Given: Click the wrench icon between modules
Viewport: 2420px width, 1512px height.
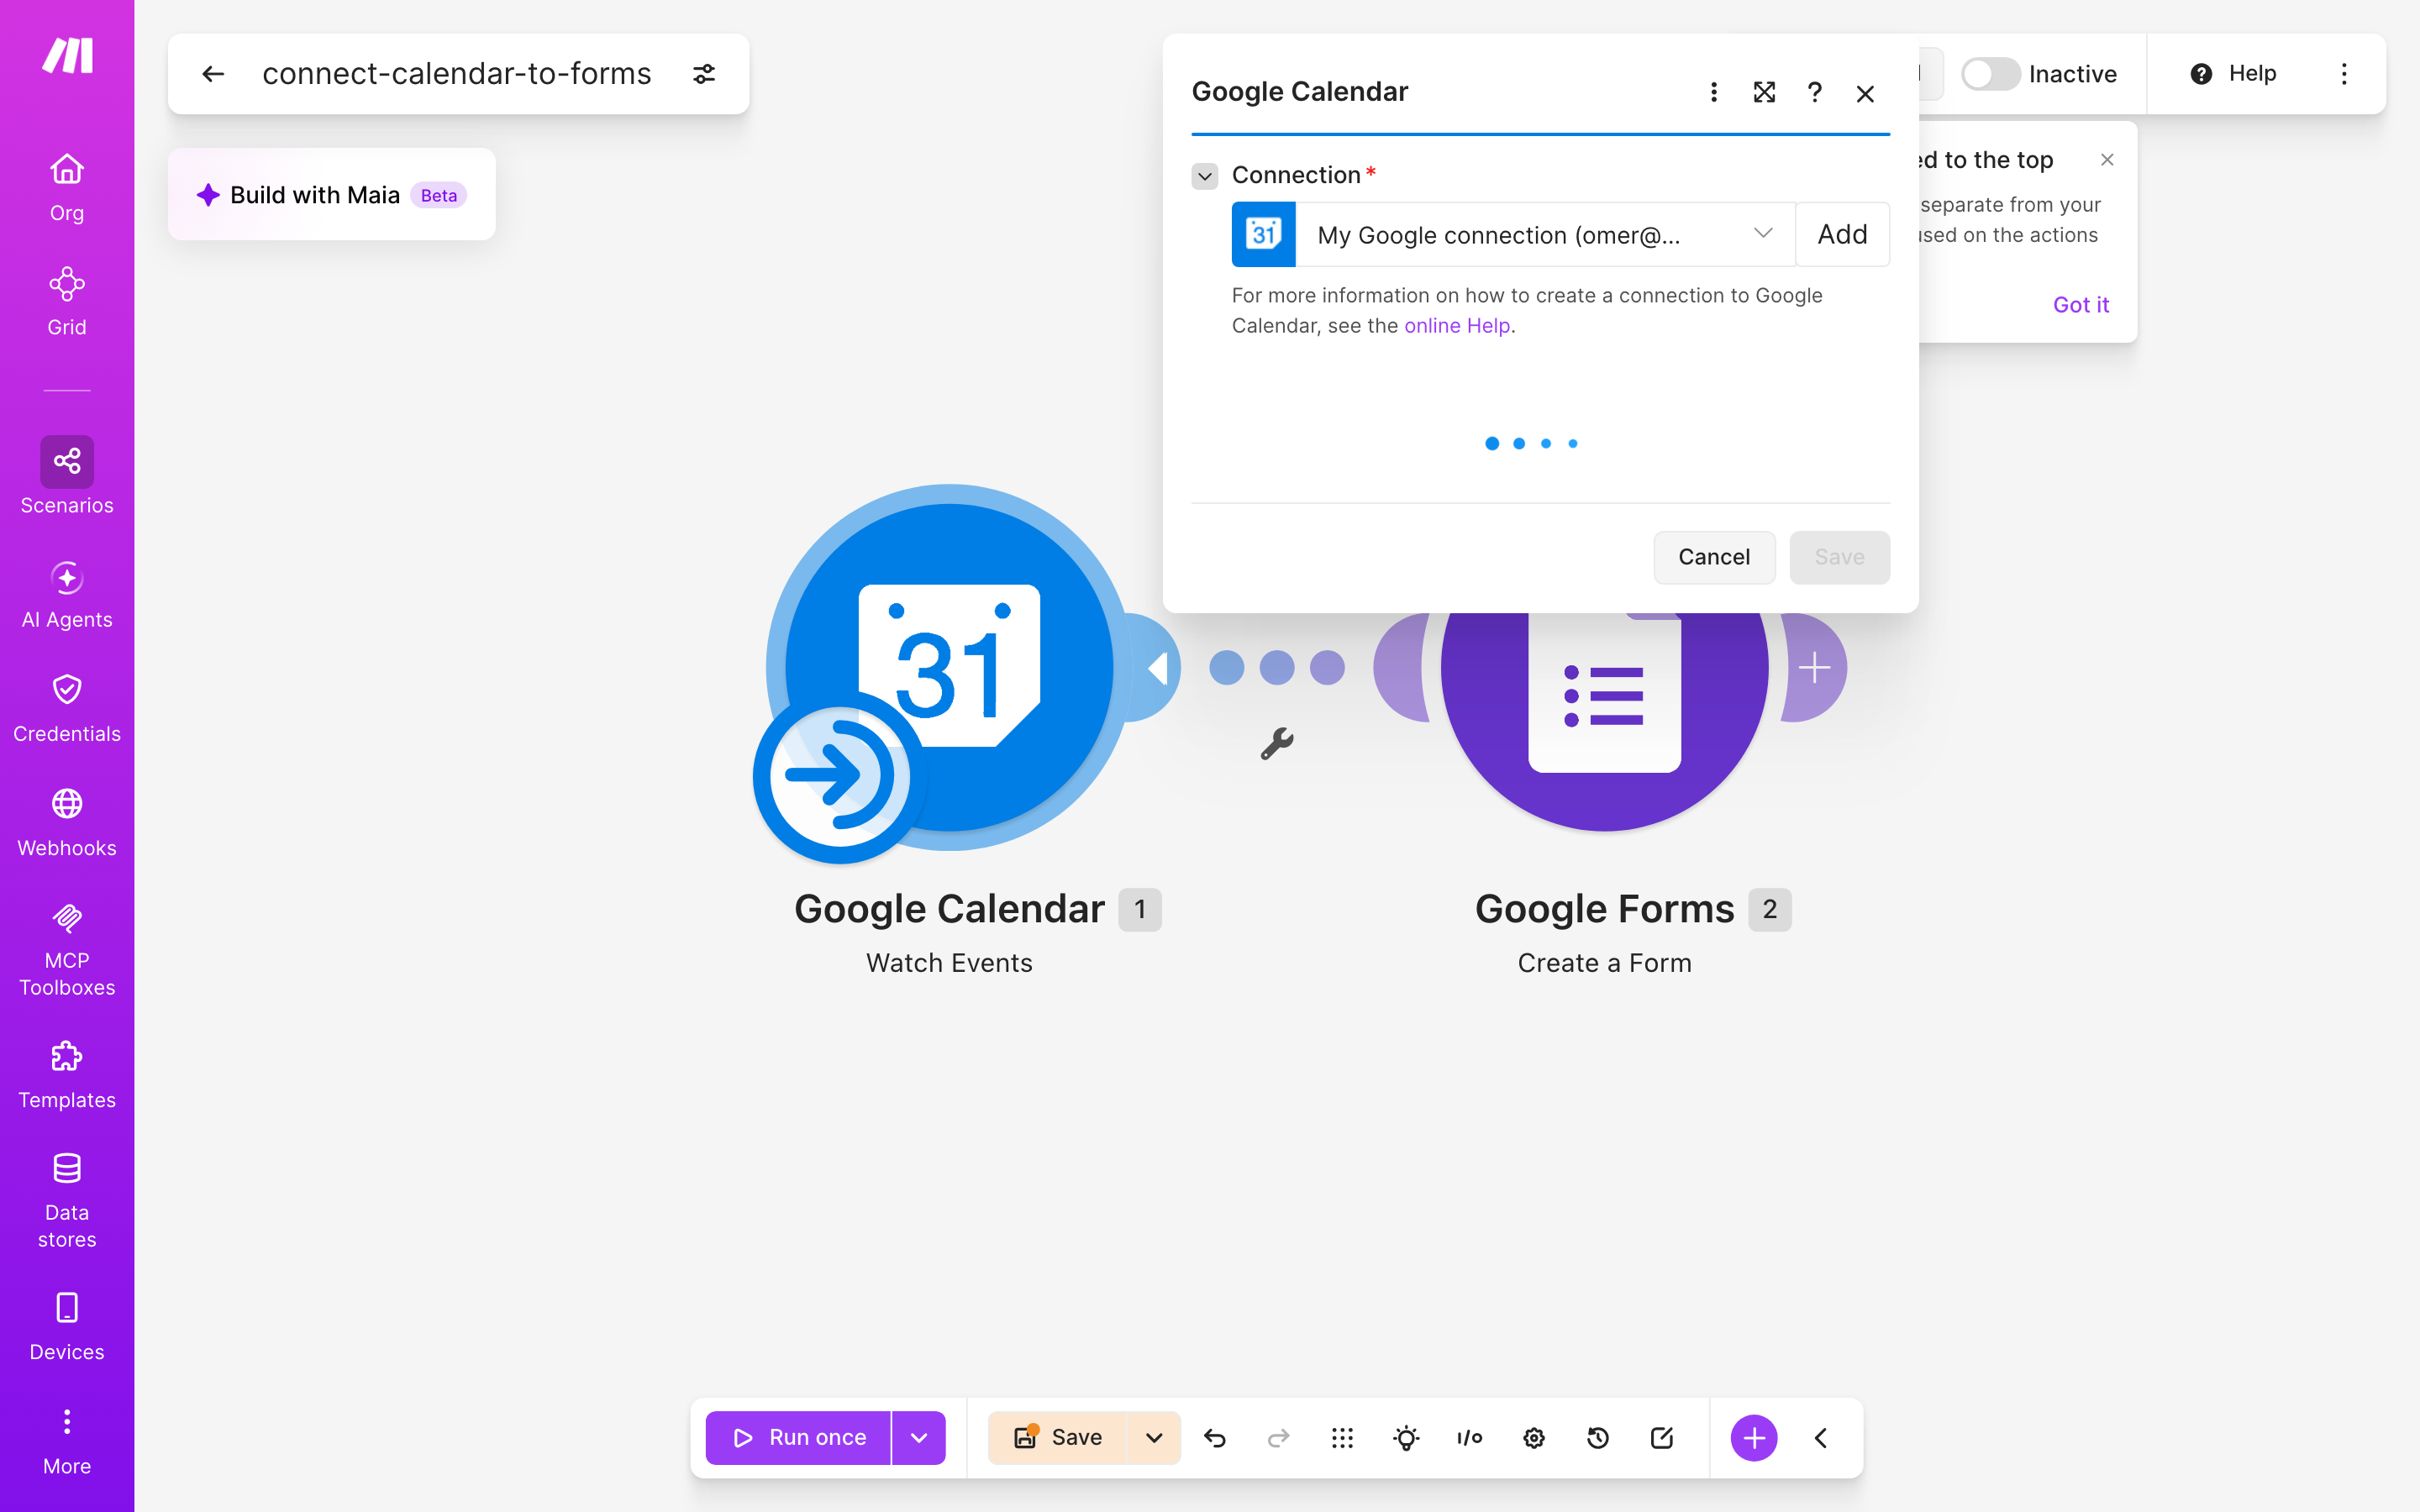Looking at the screenshot, I should pos(1277,743).
